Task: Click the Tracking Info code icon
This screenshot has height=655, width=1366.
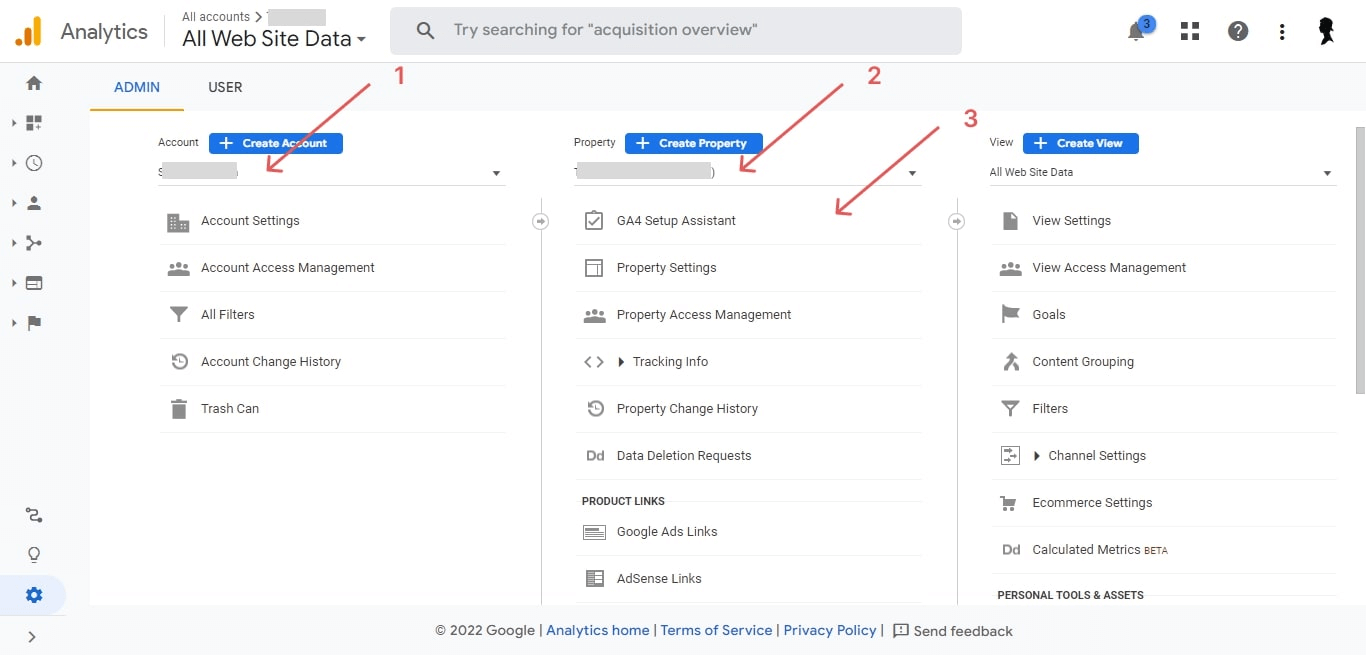Action: click(594, 362)
